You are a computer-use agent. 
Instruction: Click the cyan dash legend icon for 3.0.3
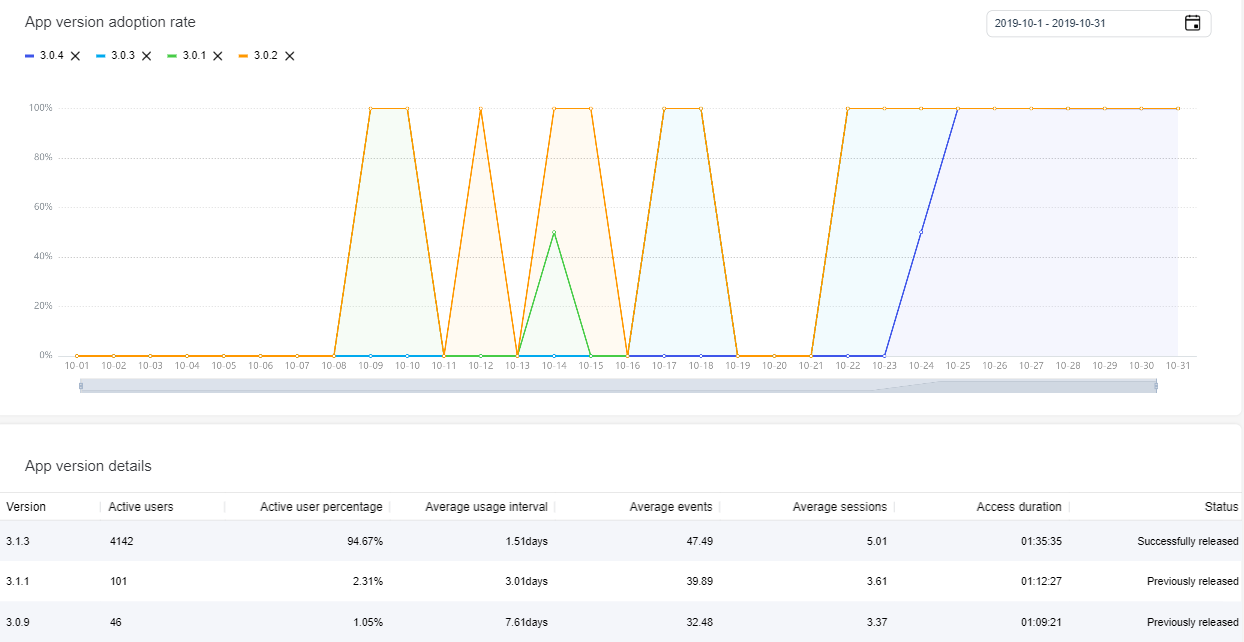(x=102, y=56)
